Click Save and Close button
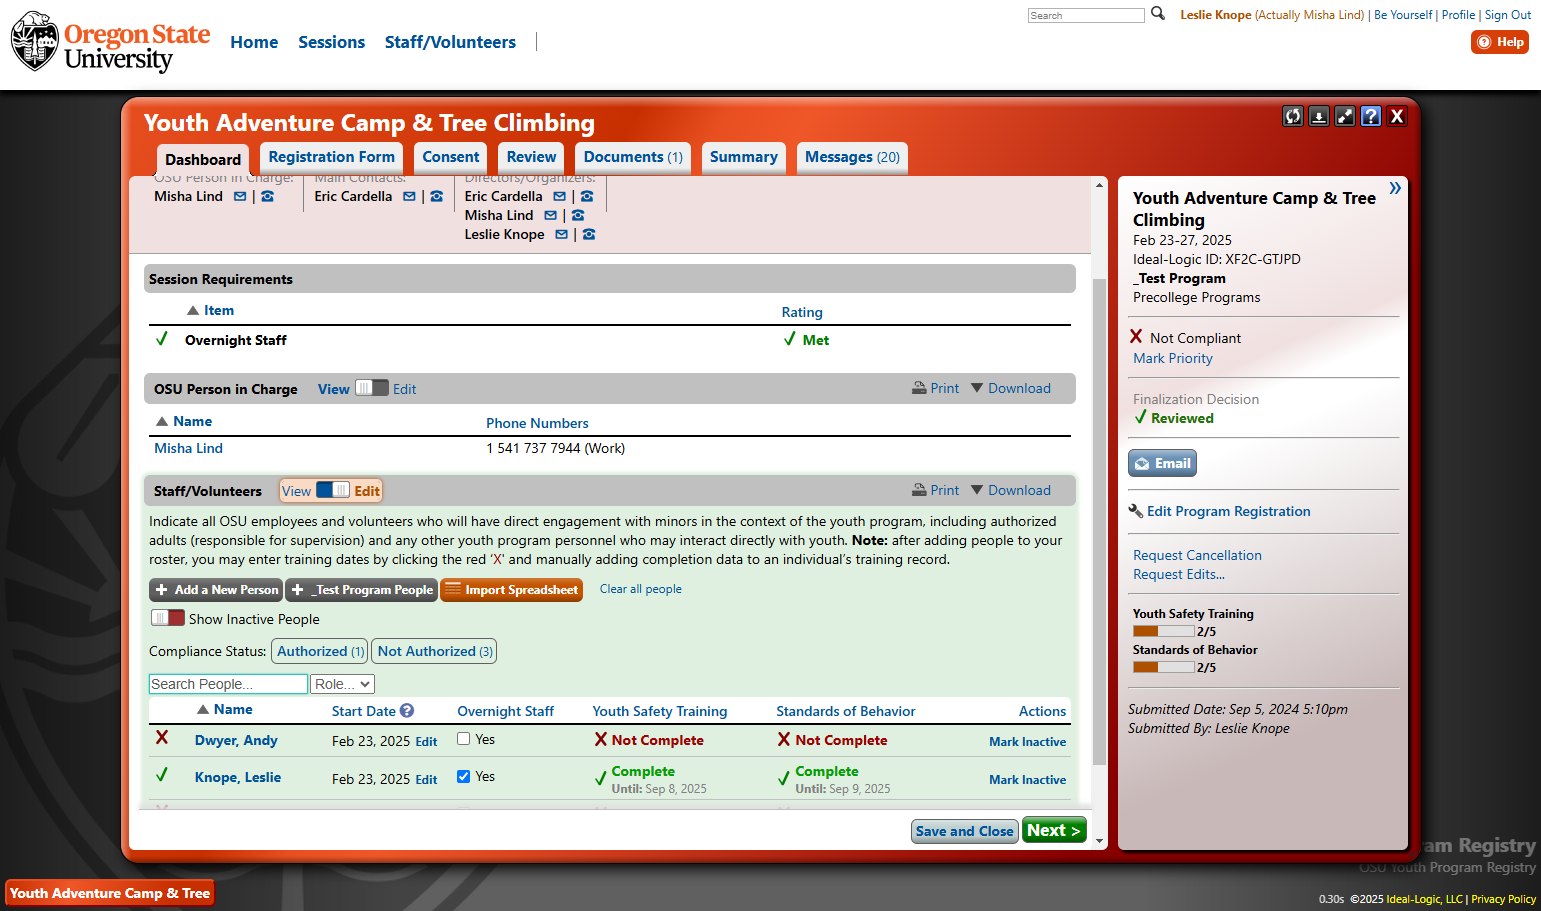This screenshot has height=911, width=1541. click(x=965, y=831)
